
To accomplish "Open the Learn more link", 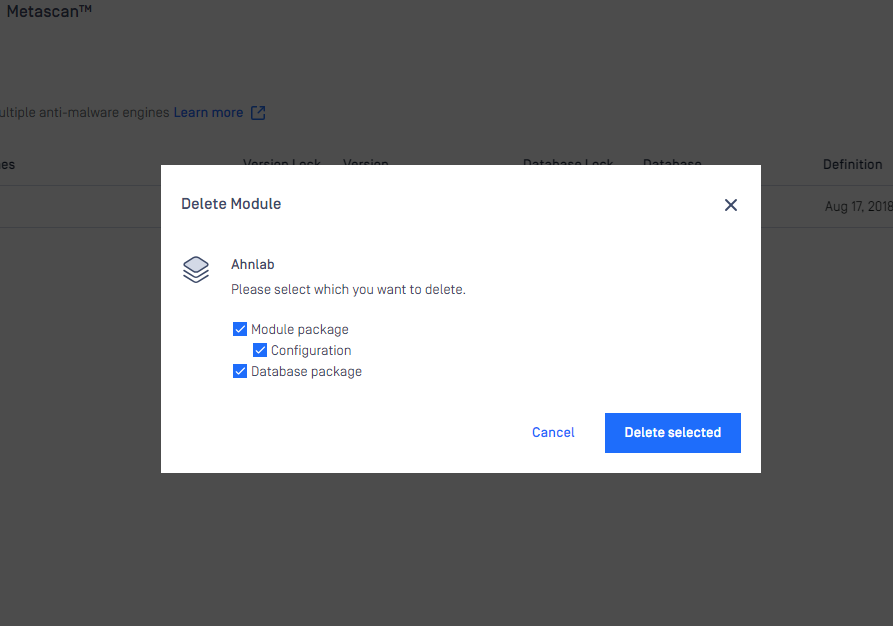I will coord(208,113).
